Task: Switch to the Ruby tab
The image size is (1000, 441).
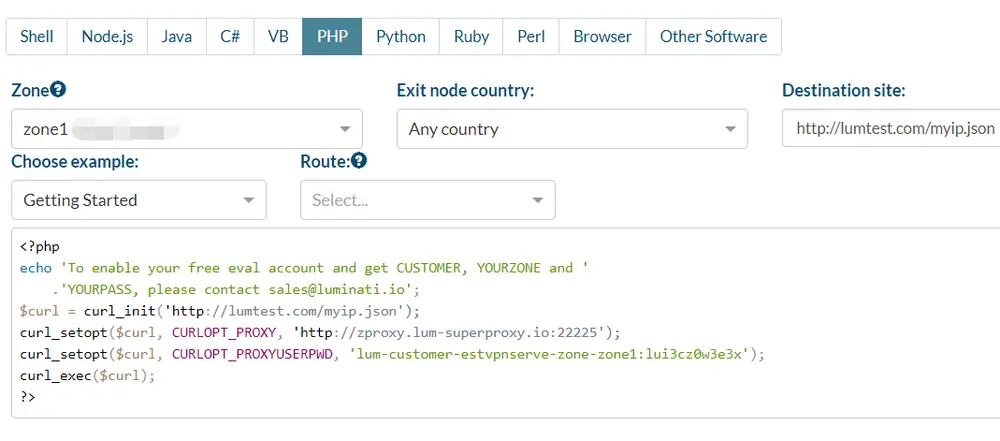Action: (x=471, y=36)
